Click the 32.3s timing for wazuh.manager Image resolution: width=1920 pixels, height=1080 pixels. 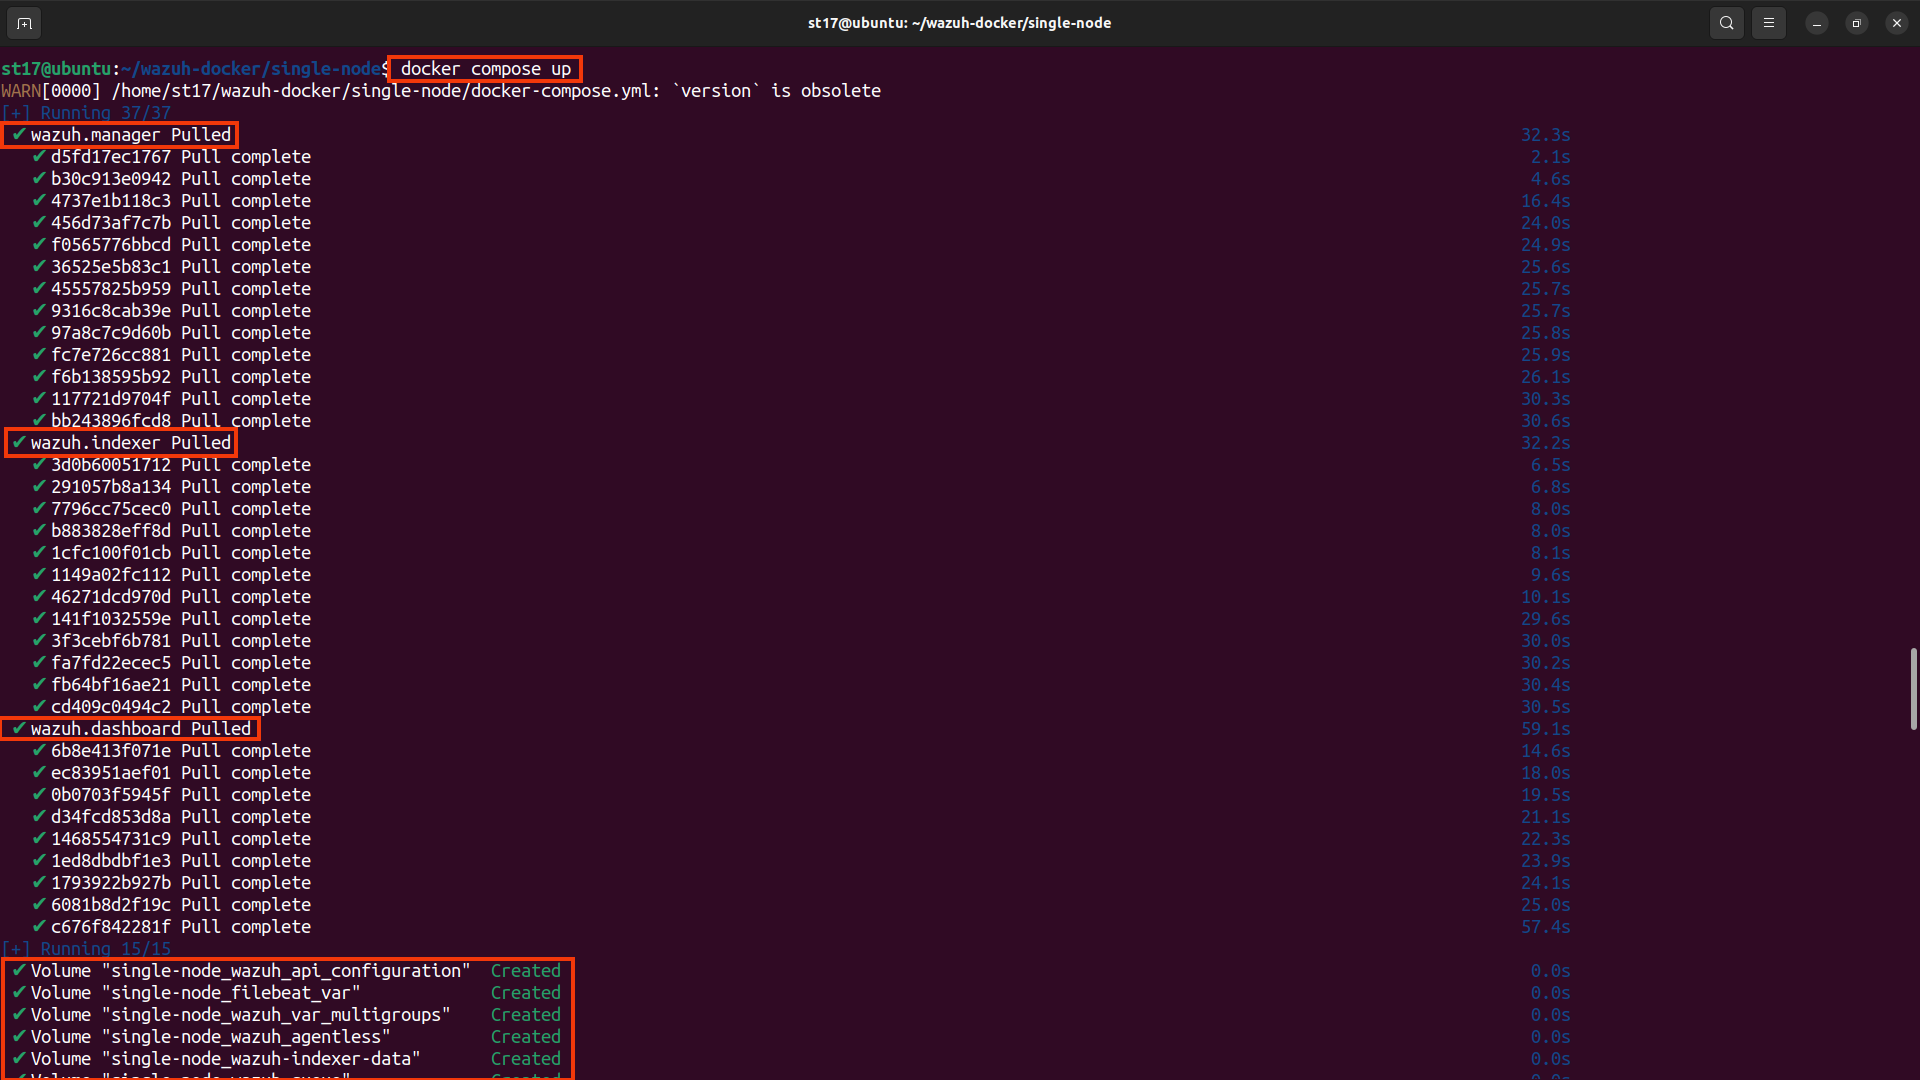(x=1546, y=135)
